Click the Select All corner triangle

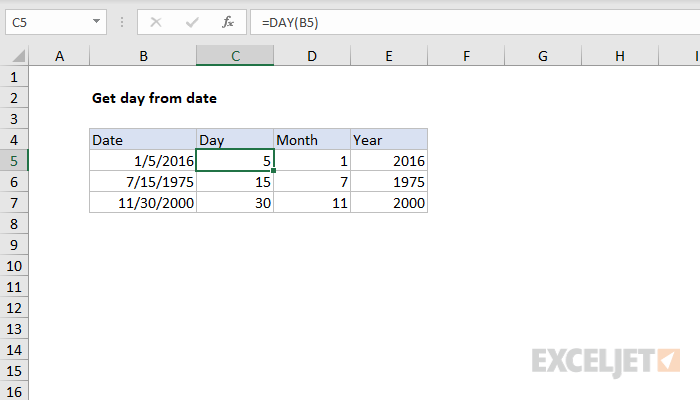pyautogui.click(x=19, y=56)
